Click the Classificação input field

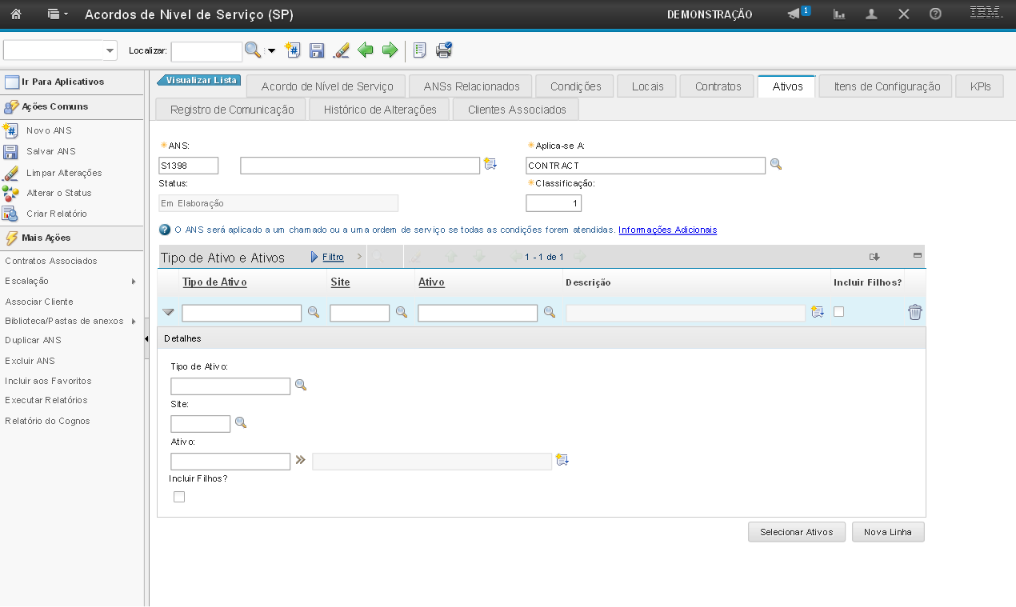click(553, 203)
